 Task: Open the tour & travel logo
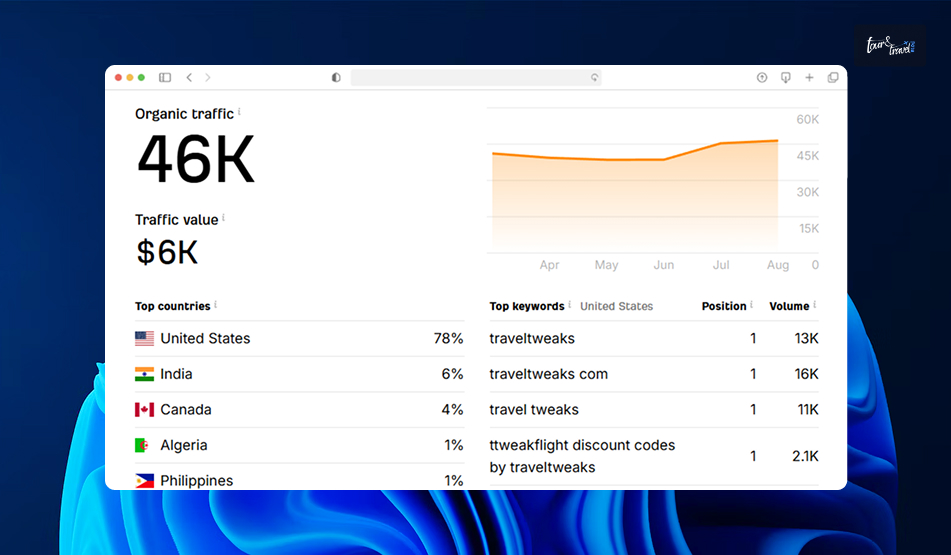[890, 45]
